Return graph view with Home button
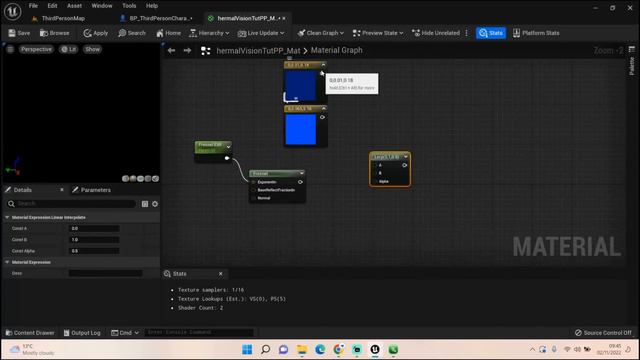 click(169, 33)
